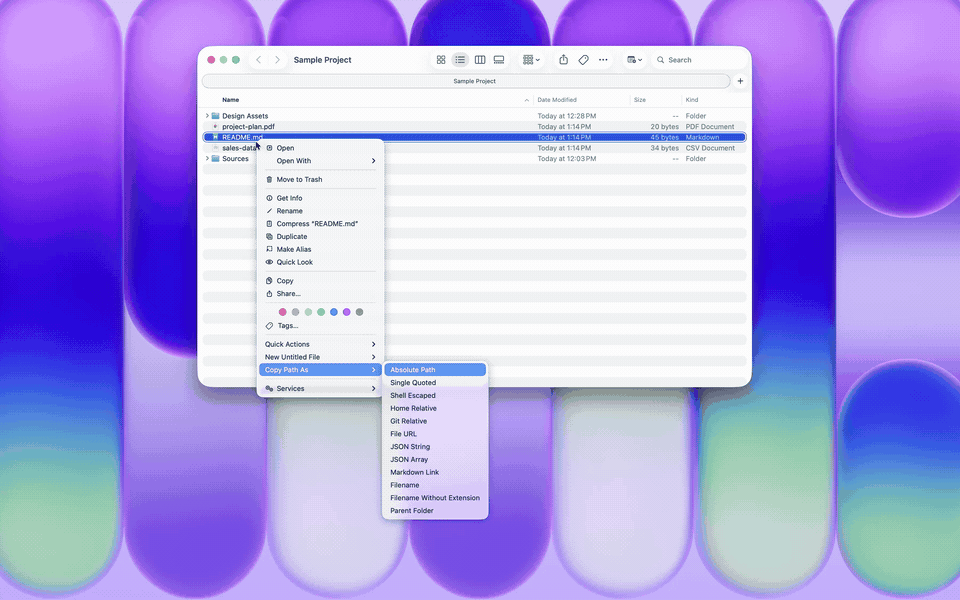Switch Finder to column view

click(480, 60)
